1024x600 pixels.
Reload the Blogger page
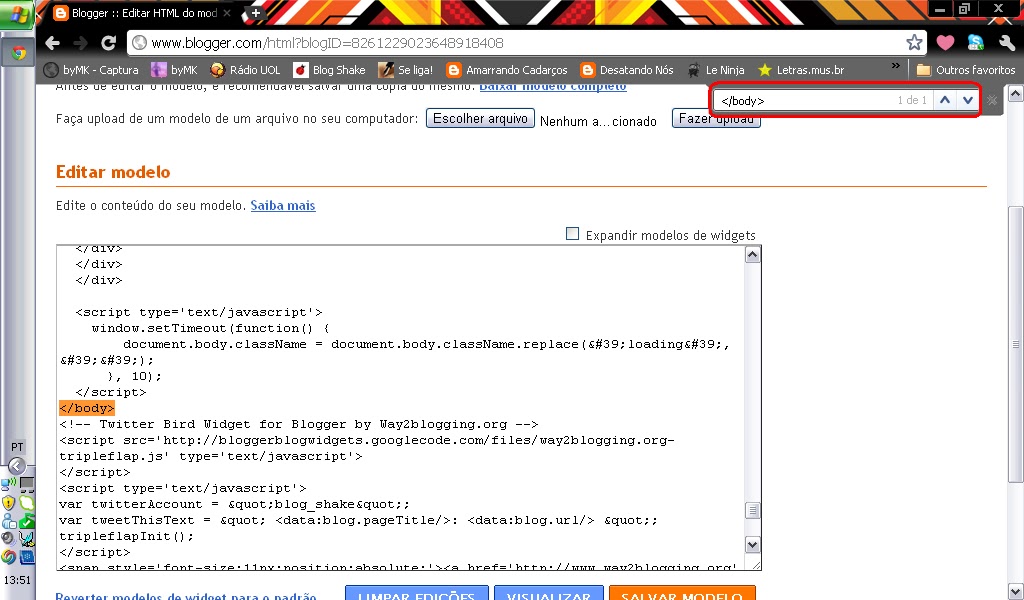pos(108,43)
